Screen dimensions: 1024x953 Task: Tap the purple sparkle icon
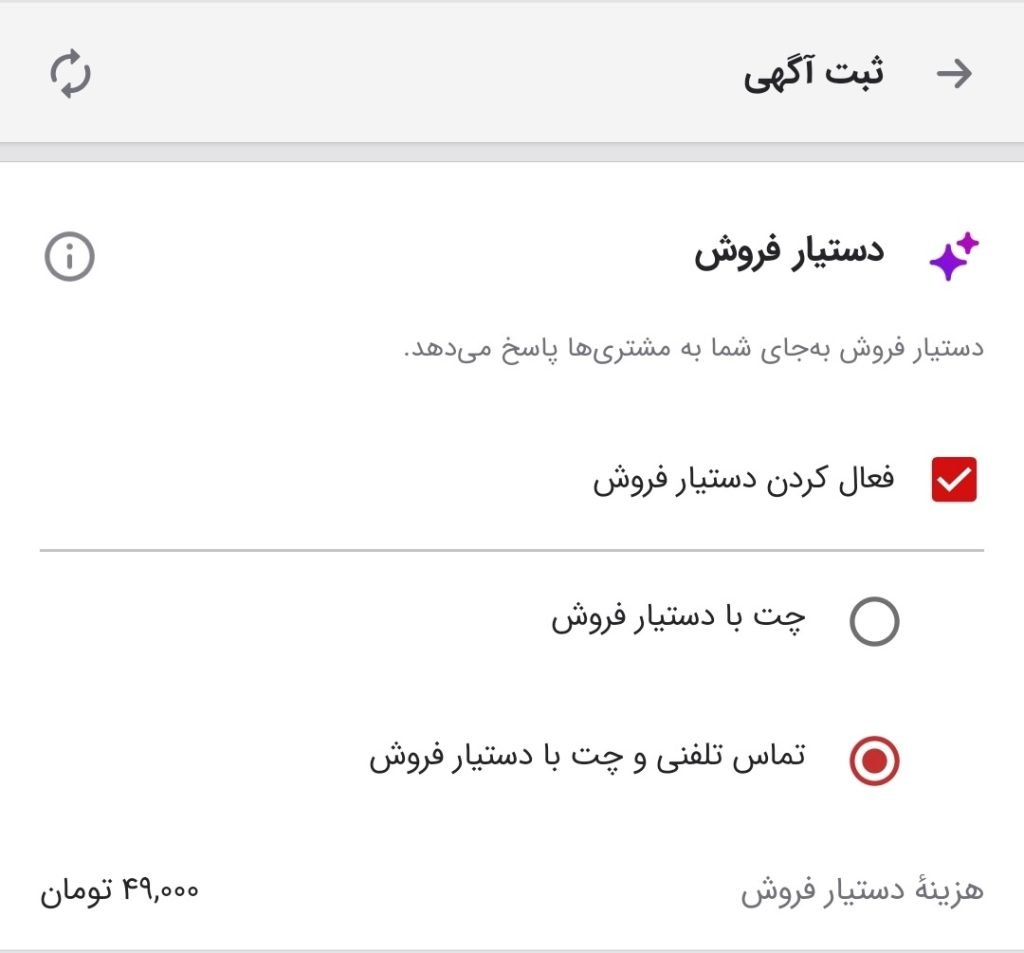tap(953, 257)
